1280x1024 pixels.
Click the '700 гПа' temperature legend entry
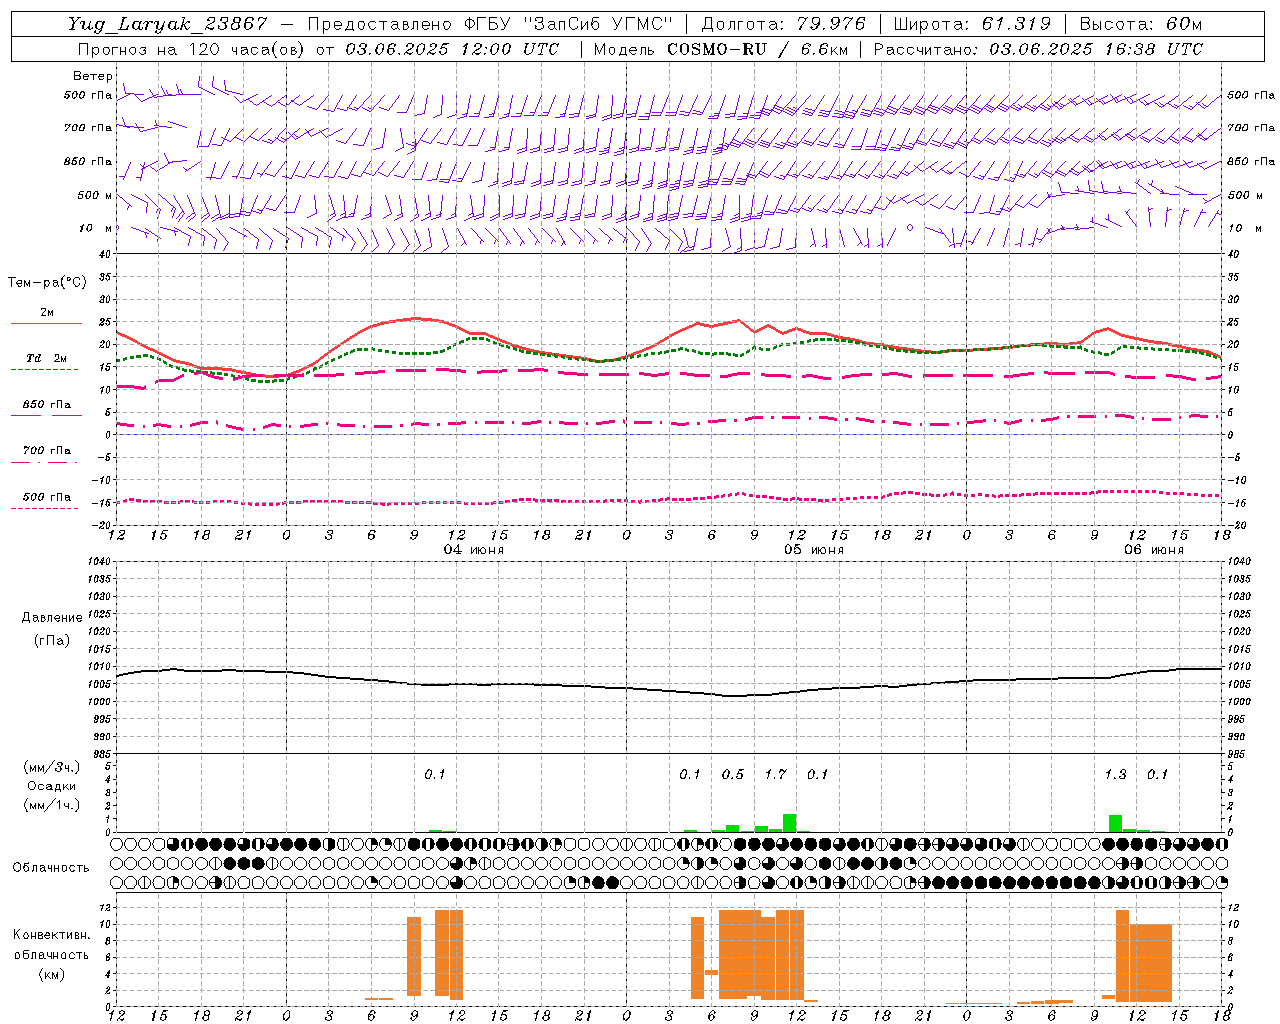[x=46, y=450]
